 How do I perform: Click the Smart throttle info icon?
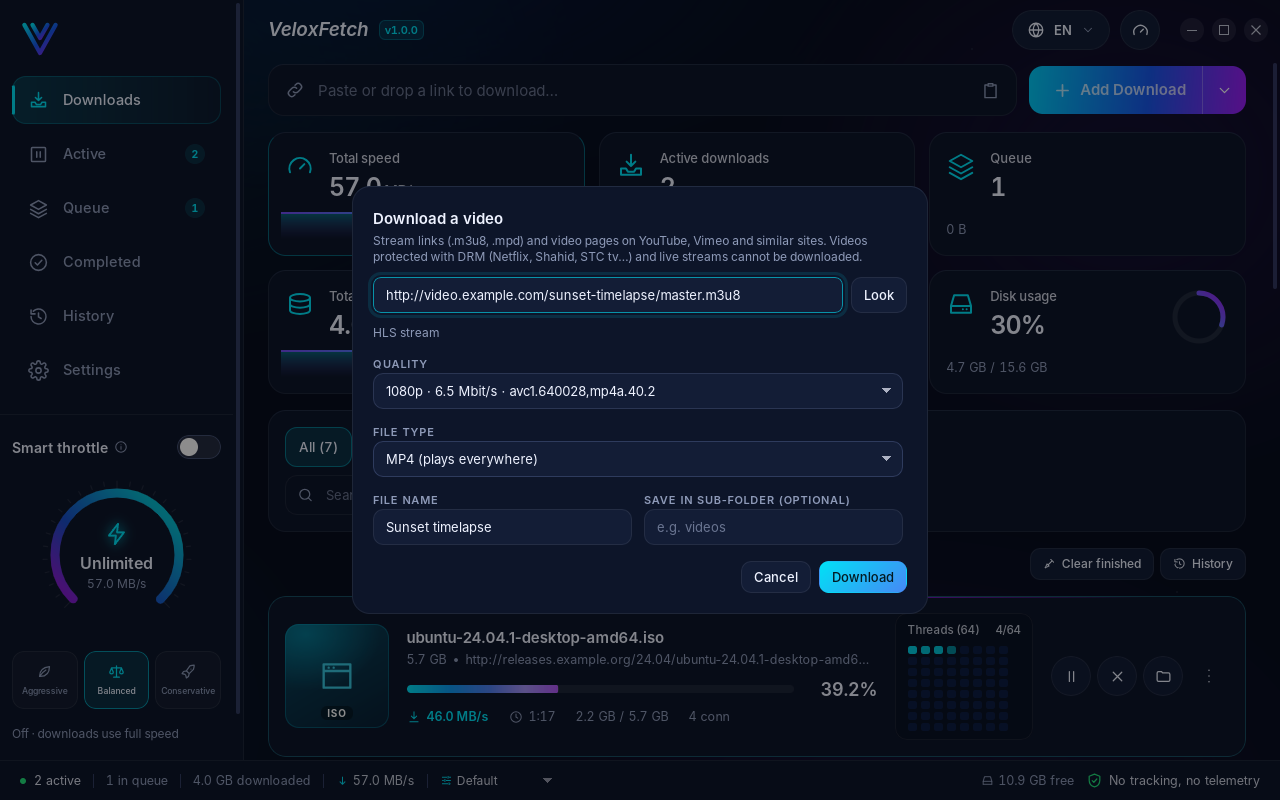point(121,447)
